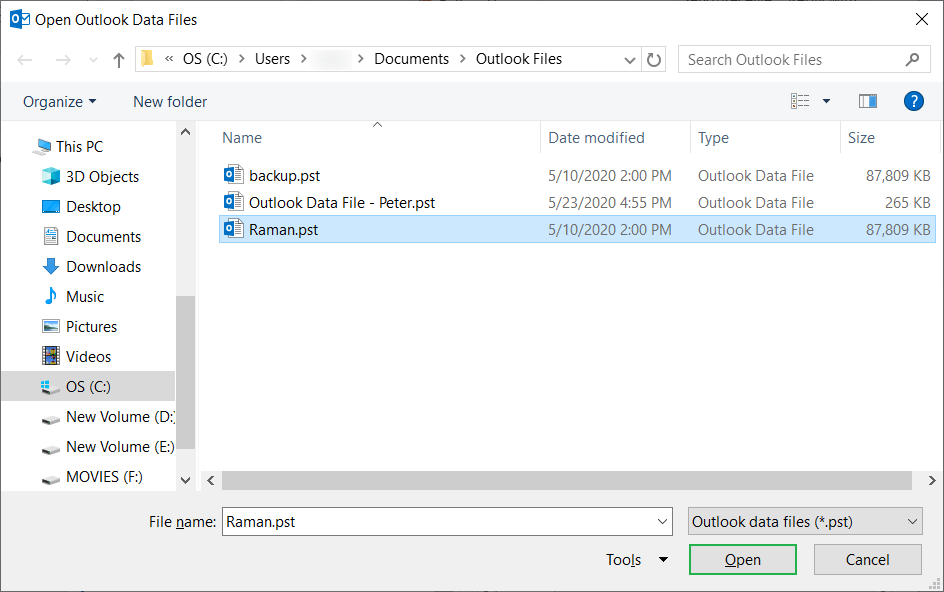The height and width of the screenshot is (592, 944).
Task: Select Documents in the address path
Action: pos(411,59)
